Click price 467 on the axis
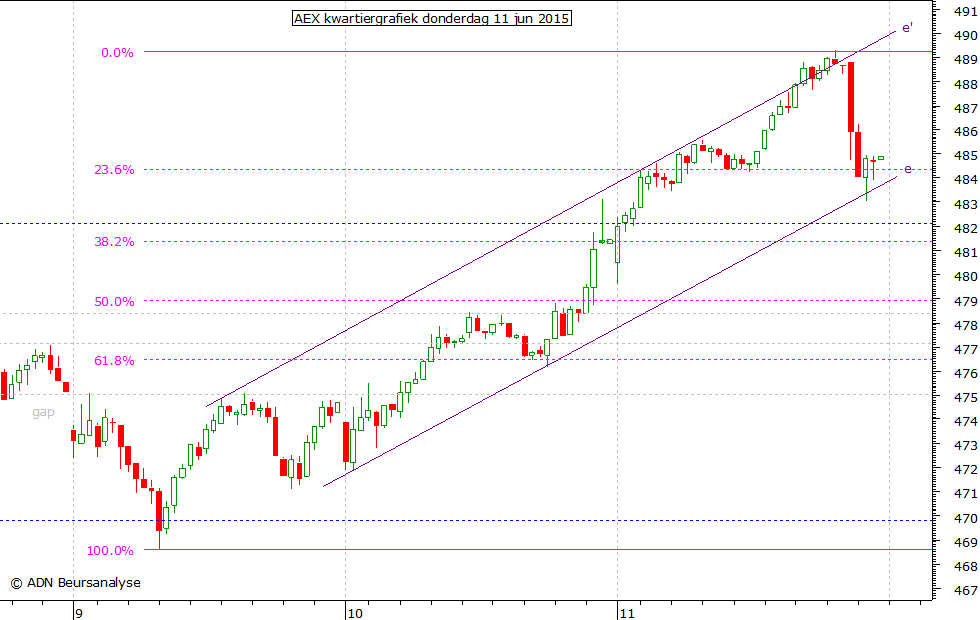The image size is (980, 620). pyautogui.click(x=966, y=590)
